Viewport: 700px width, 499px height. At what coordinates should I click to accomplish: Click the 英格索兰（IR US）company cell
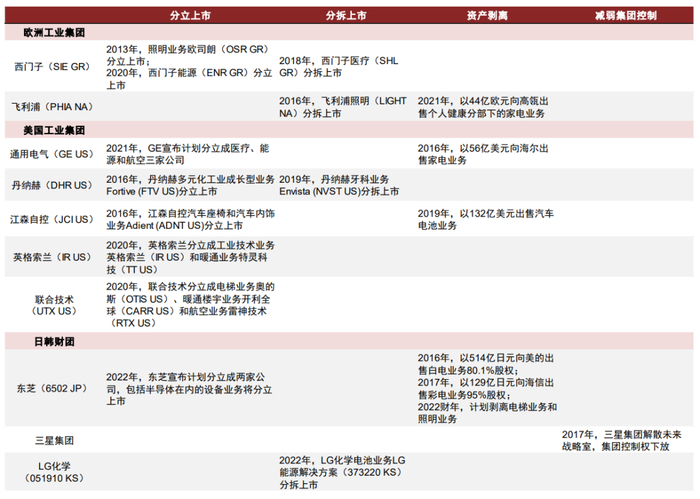tap(52, 257)
